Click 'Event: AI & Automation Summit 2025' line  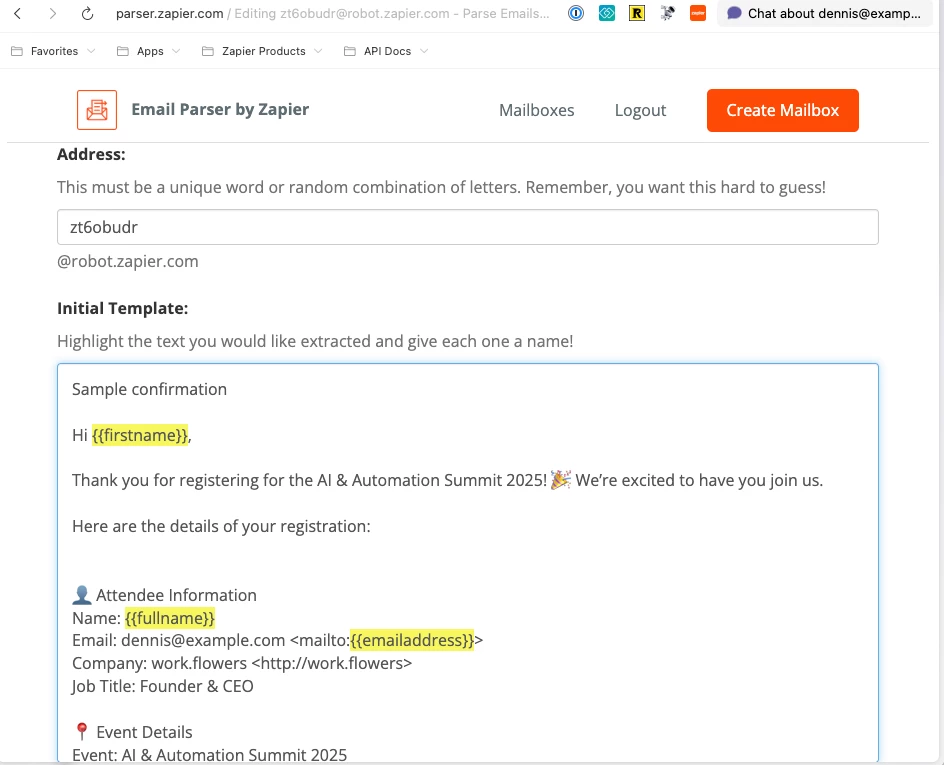pos(210,755)
